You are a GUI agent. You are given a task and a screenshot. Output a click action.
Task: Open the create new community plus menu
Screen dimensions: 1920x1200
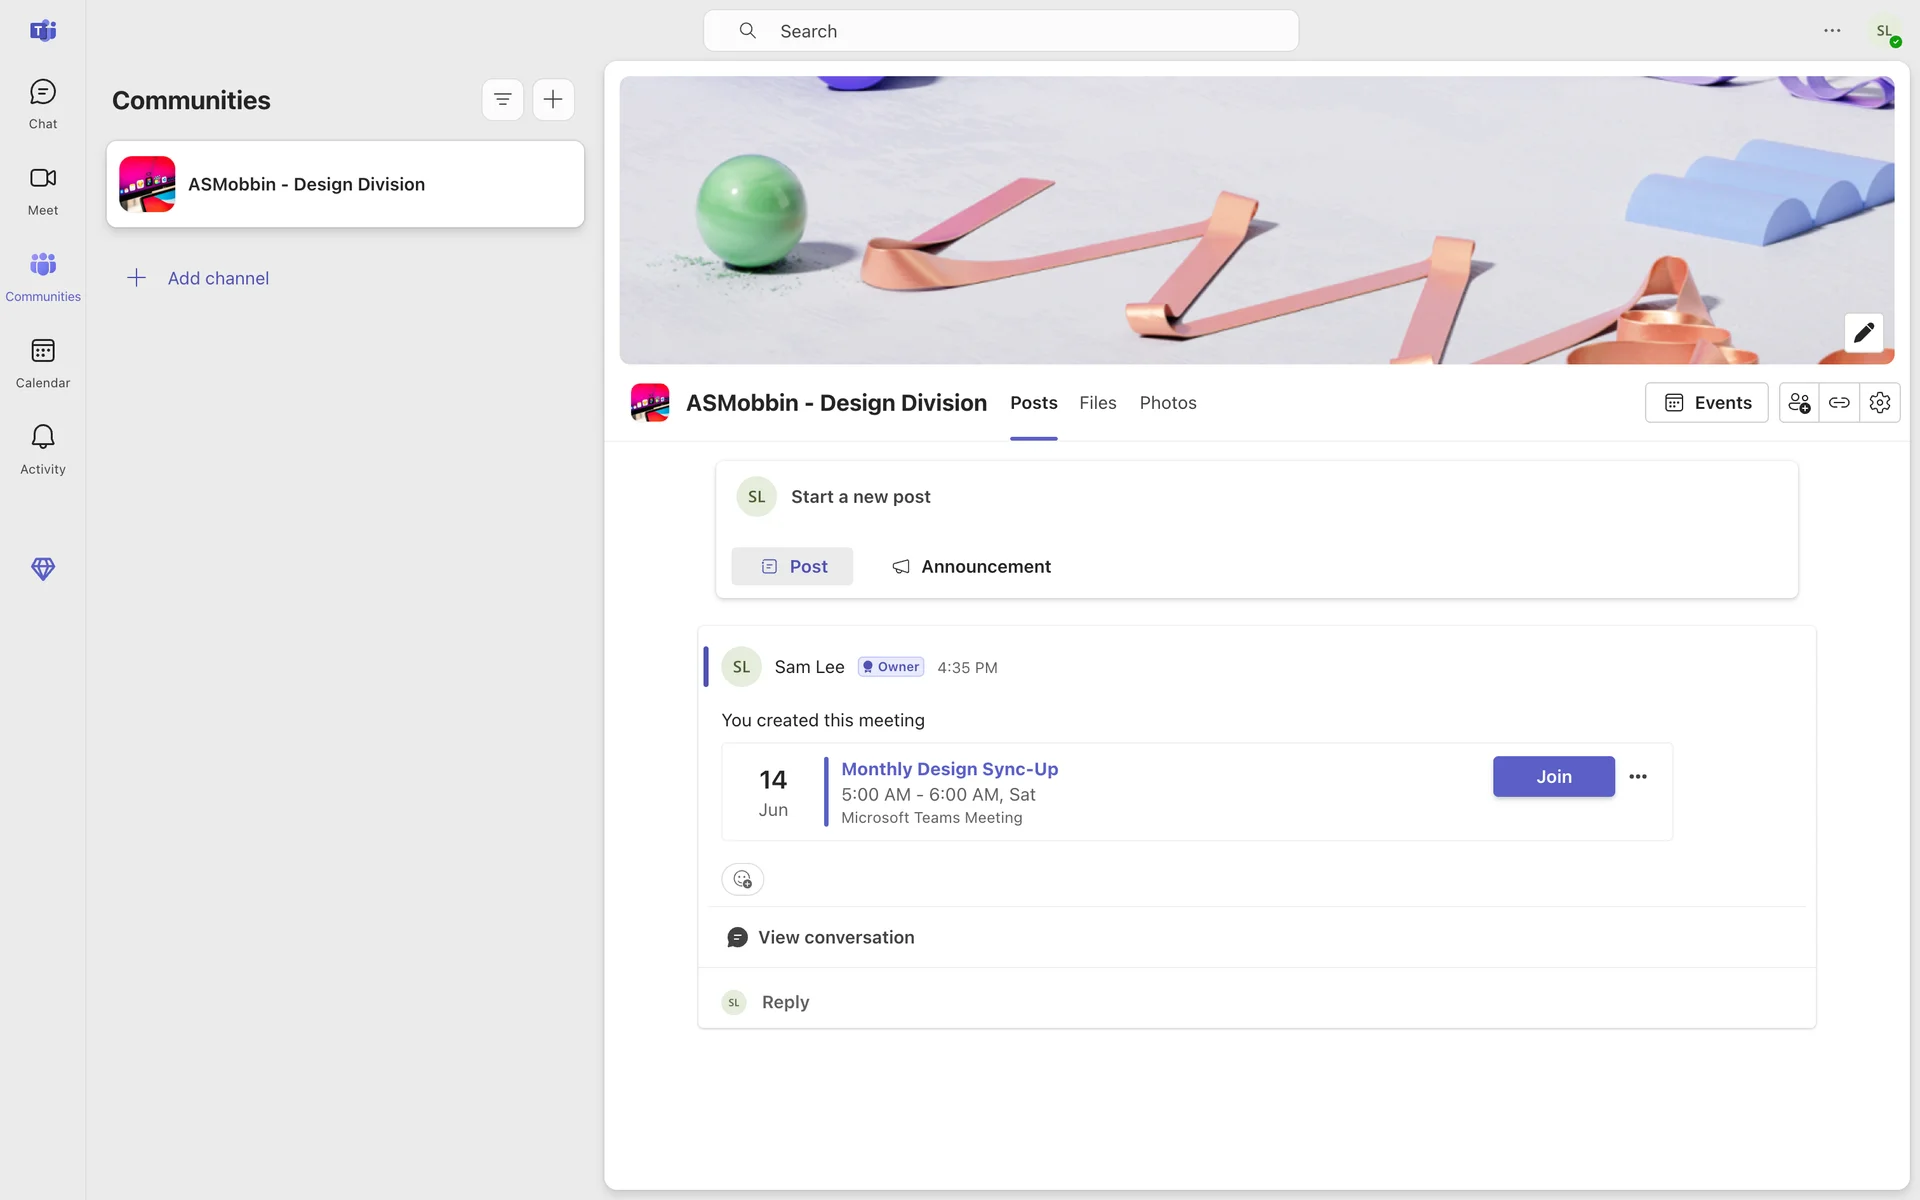click(553, 100)
